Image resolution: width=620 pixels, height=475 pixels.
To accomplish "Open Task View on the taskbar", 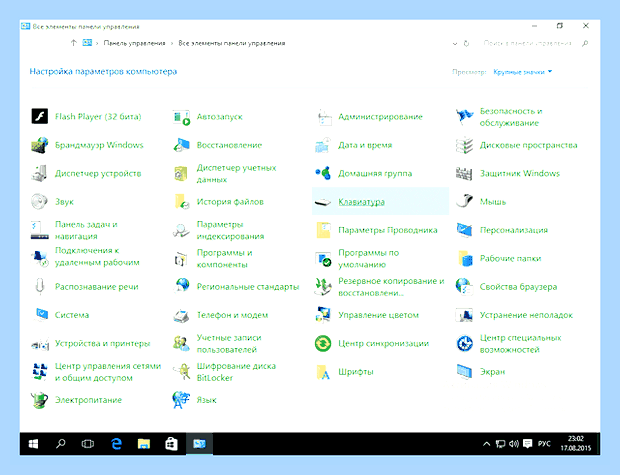I will (88, 444).
